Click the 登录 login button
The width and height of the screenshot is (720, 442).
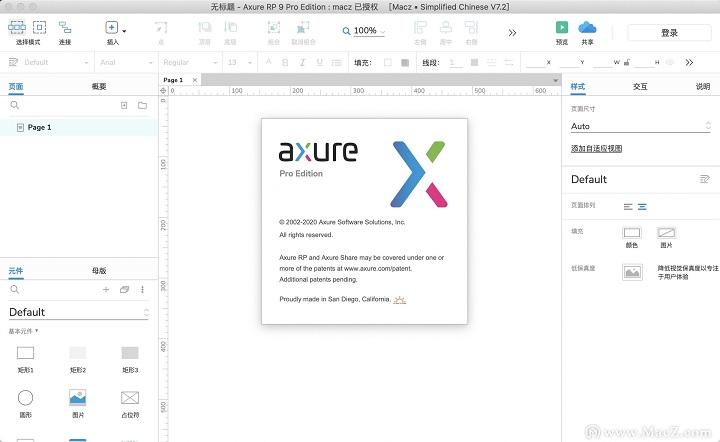point(669,33)
